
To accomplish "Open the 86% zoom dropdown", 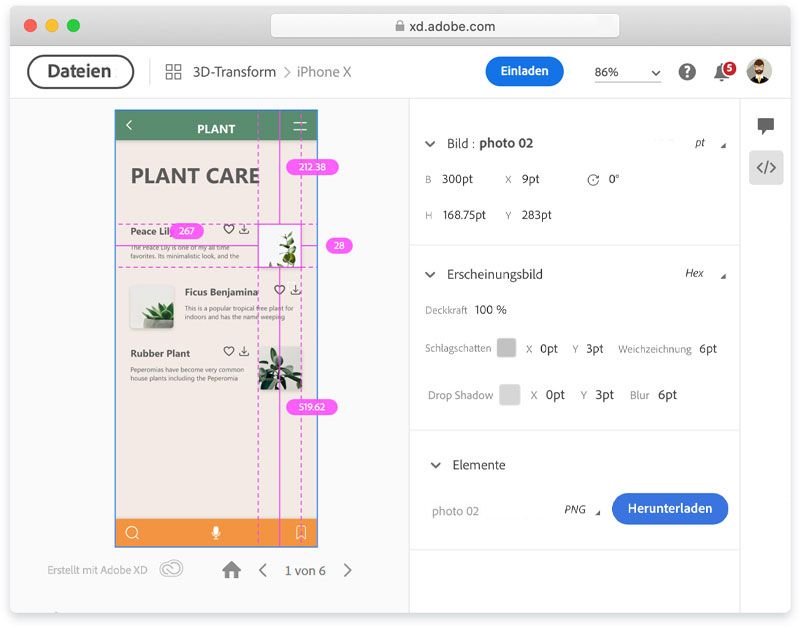I will click(x=627, y=72).
